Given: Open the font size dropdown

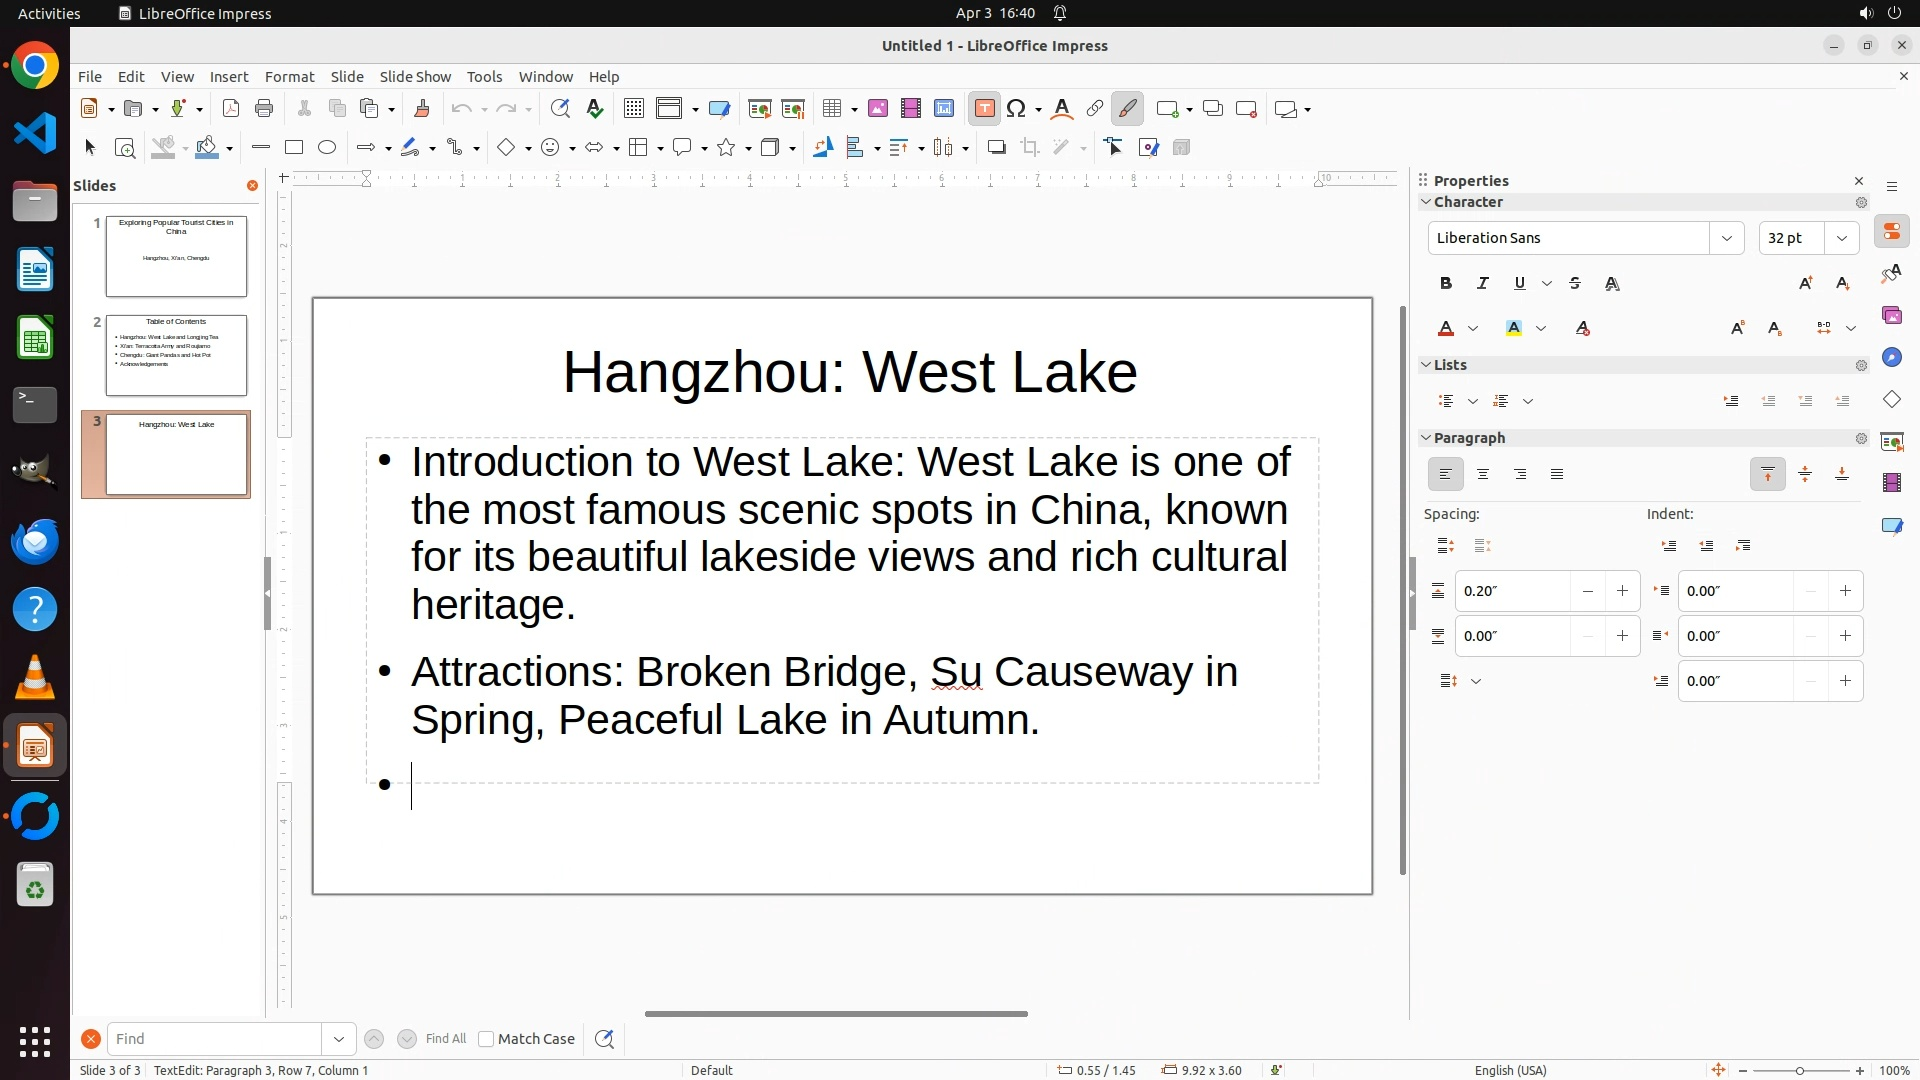Looking at the screenshot, I should click(1842, 238).
